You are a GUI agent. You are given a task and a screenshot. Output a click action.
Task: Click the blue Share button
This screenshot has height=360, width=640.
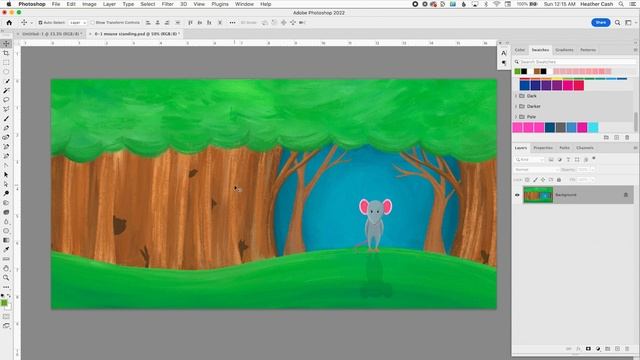[x=600, y=23]
